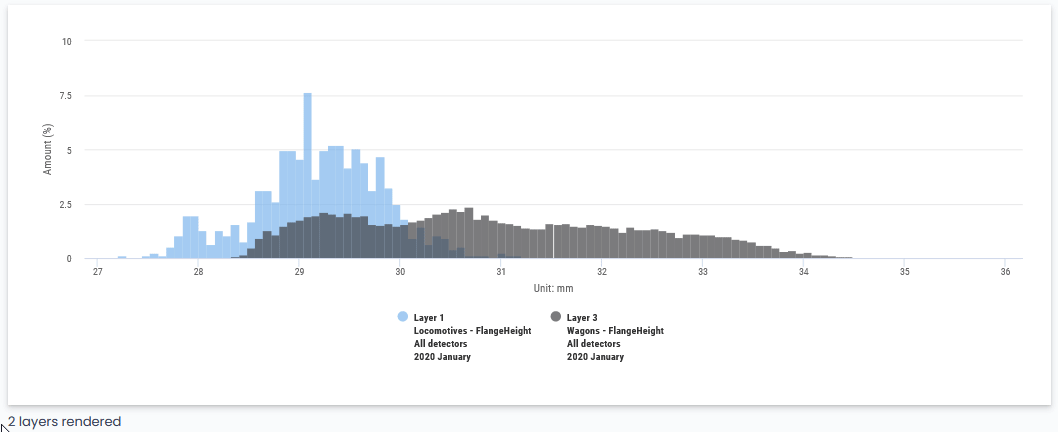Click the Layer 3 legend title text
The width and height of the screenshot is (1058, 432).
(582, 317)
